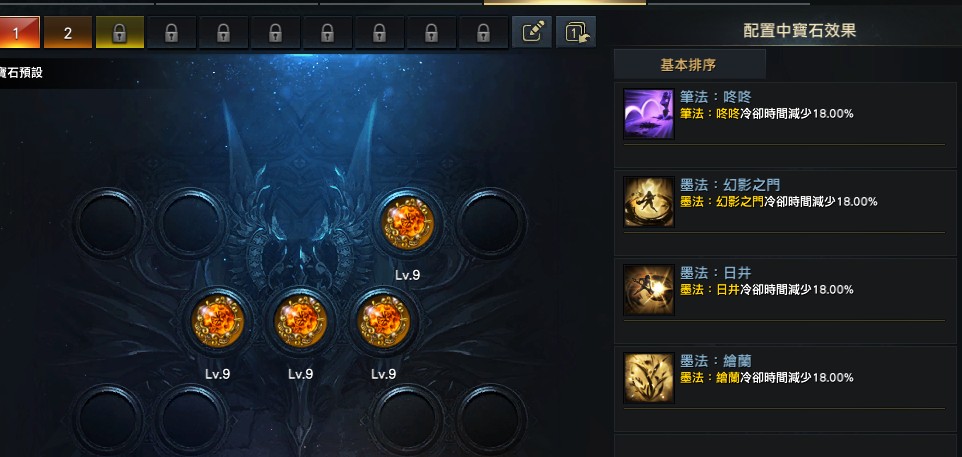The image size is (962, 457).
Task: Click the 筆法：咚咚 skill icon
Action: click(x=648, y=113)
